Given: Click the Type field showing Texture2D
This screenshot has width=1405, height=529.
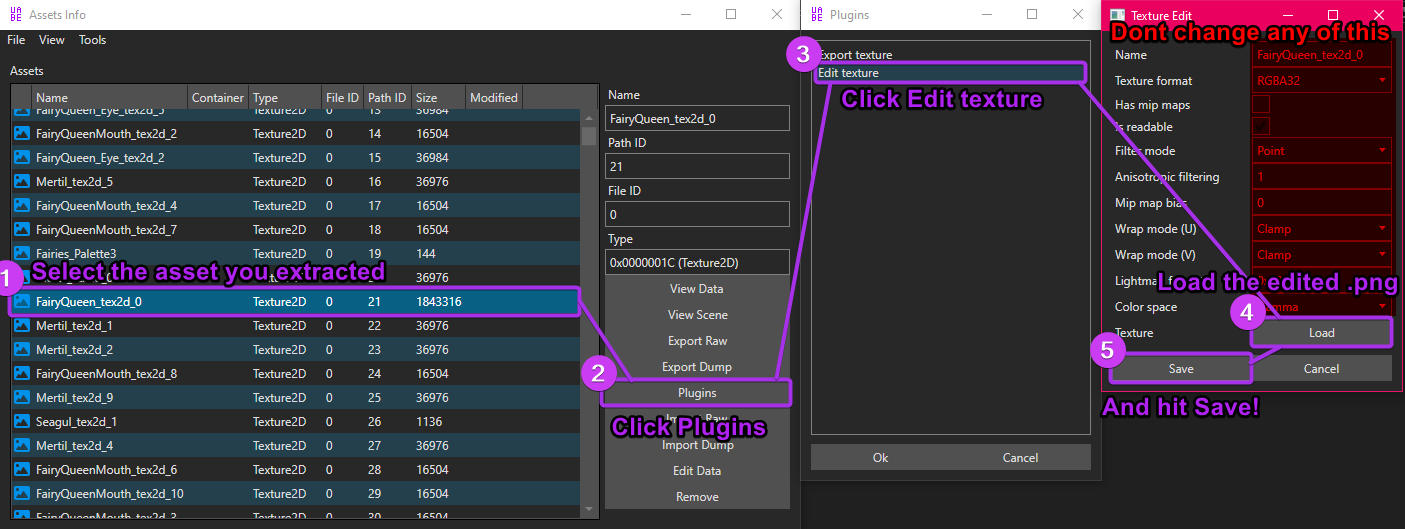Looking at the screenshot, I should tap(697, 262).
